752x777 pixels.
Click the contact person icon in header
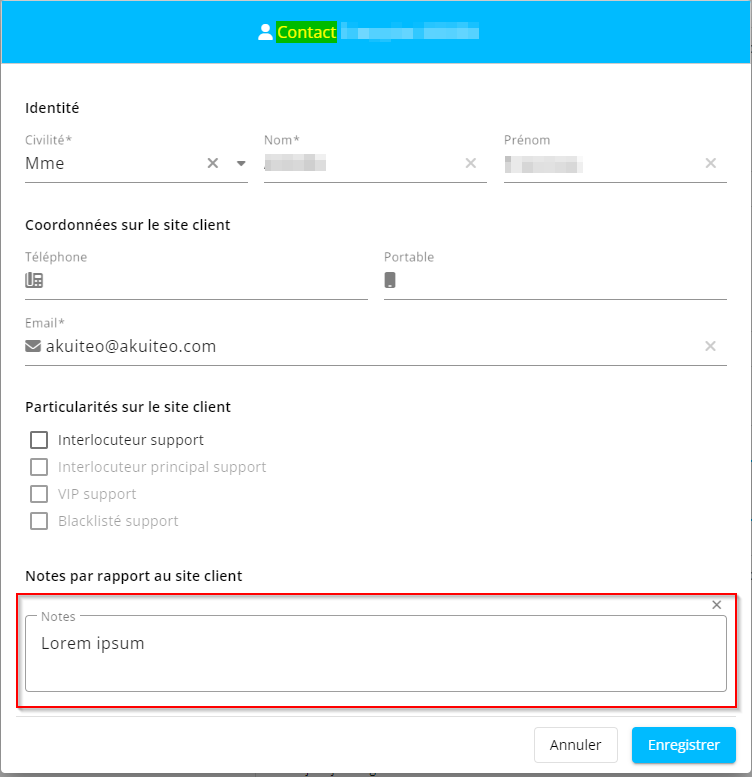(x=265, y=32)
